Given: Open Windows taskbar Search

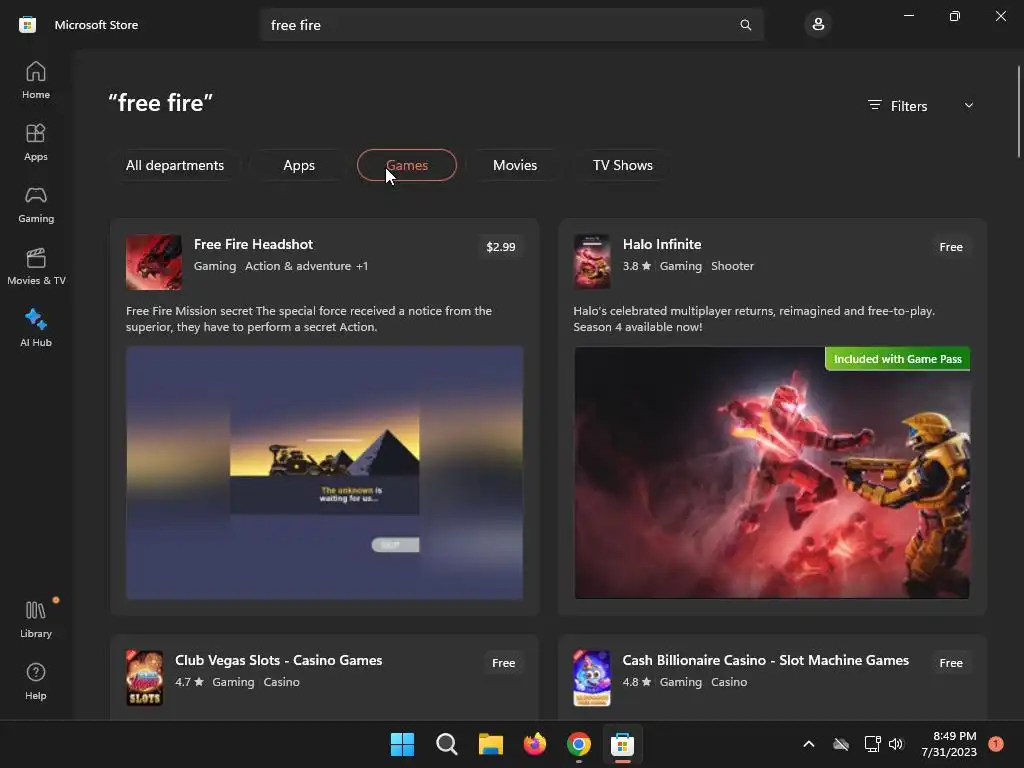Looking at the screenshot, I should (447, 744).
